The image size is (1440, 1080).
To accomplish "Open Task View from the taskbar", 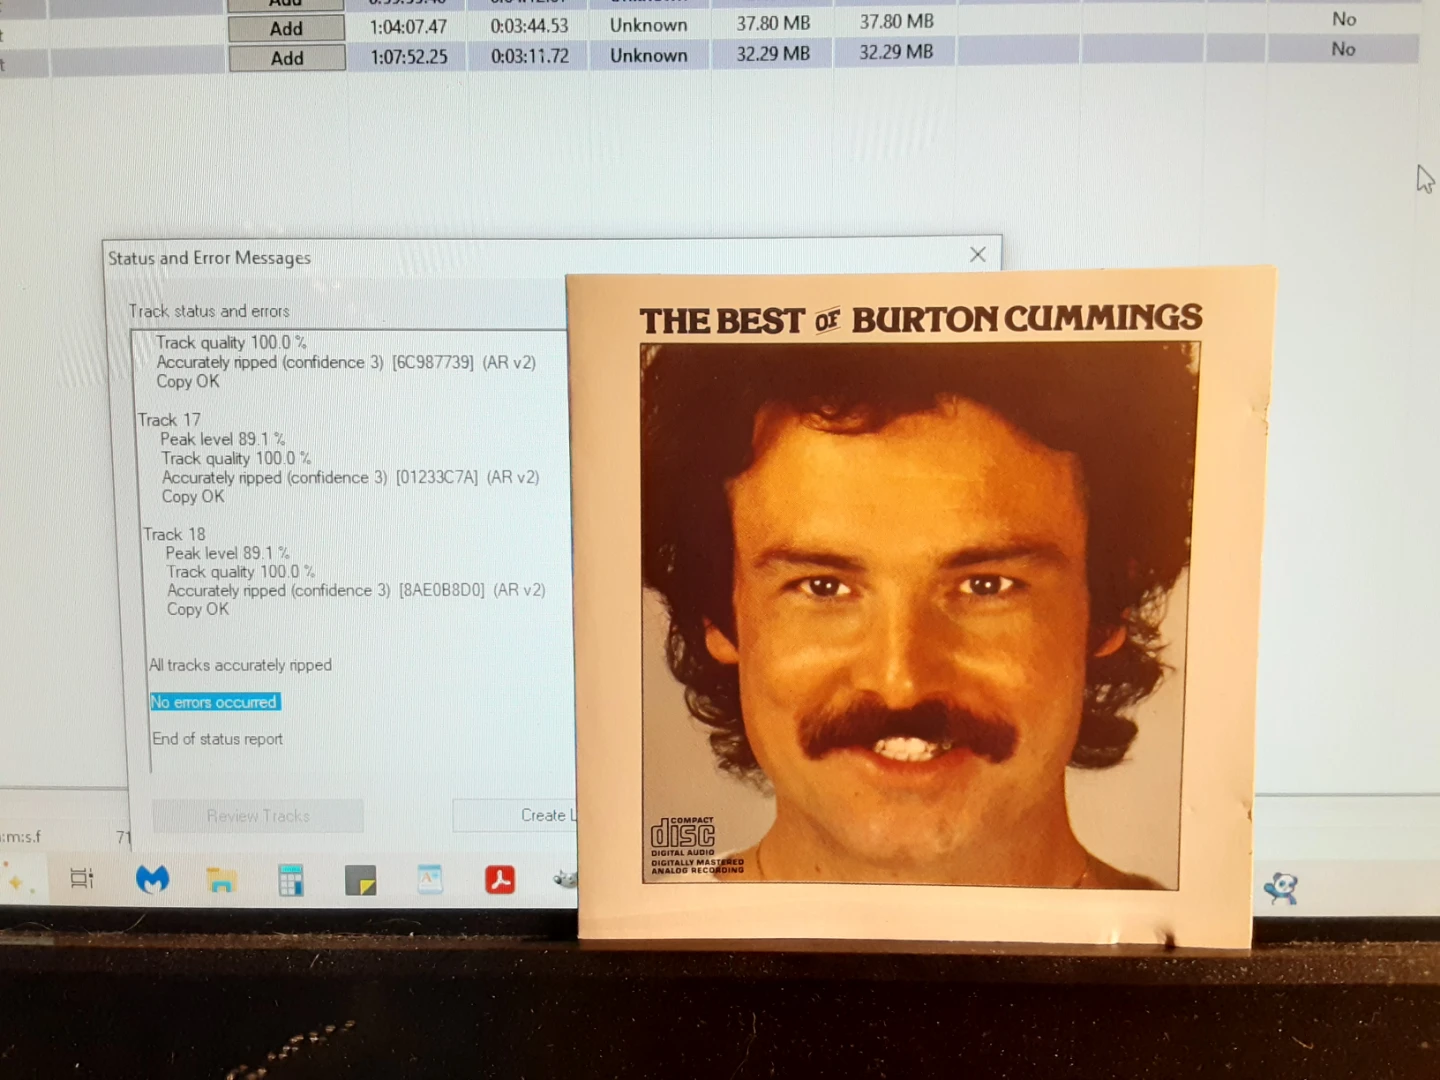I will click(x=82, y=878).
